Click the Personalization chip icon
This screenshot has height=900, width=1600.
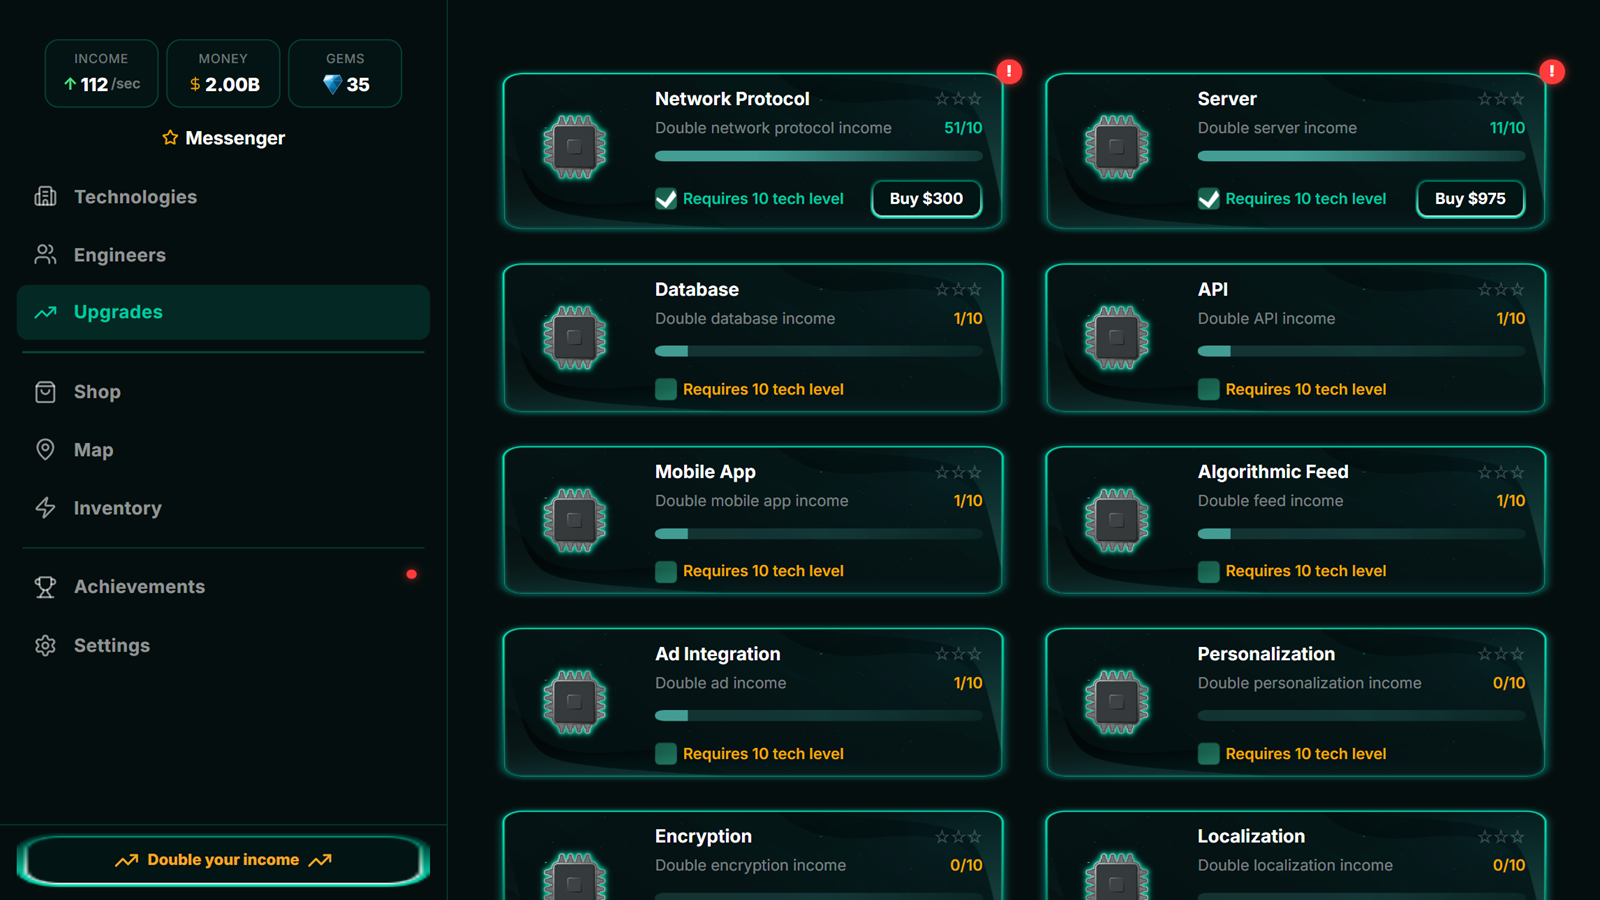(x=1117, y=702)
